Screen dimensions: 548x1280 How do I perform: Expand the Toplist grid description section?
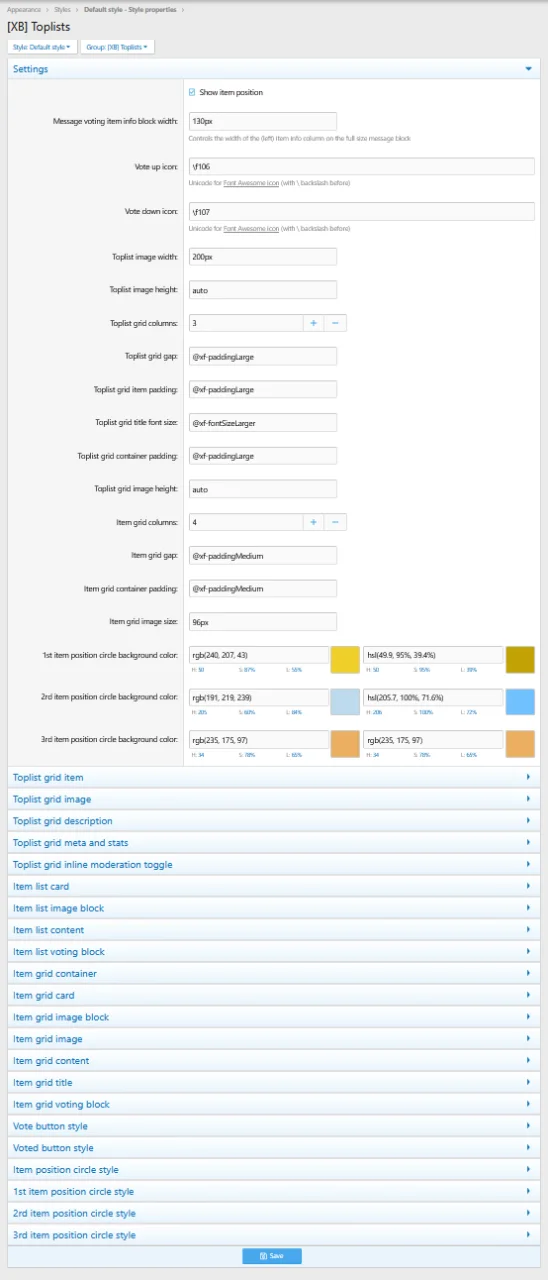(x=274, y=821)
